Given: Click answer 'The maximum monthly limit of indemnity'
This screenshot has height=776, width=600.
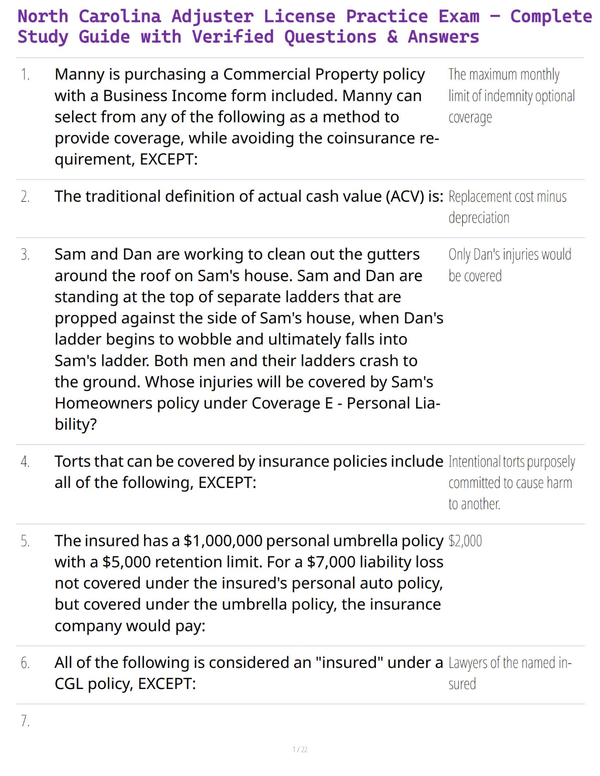Looking at the screenshot, I should pos(511,96).
